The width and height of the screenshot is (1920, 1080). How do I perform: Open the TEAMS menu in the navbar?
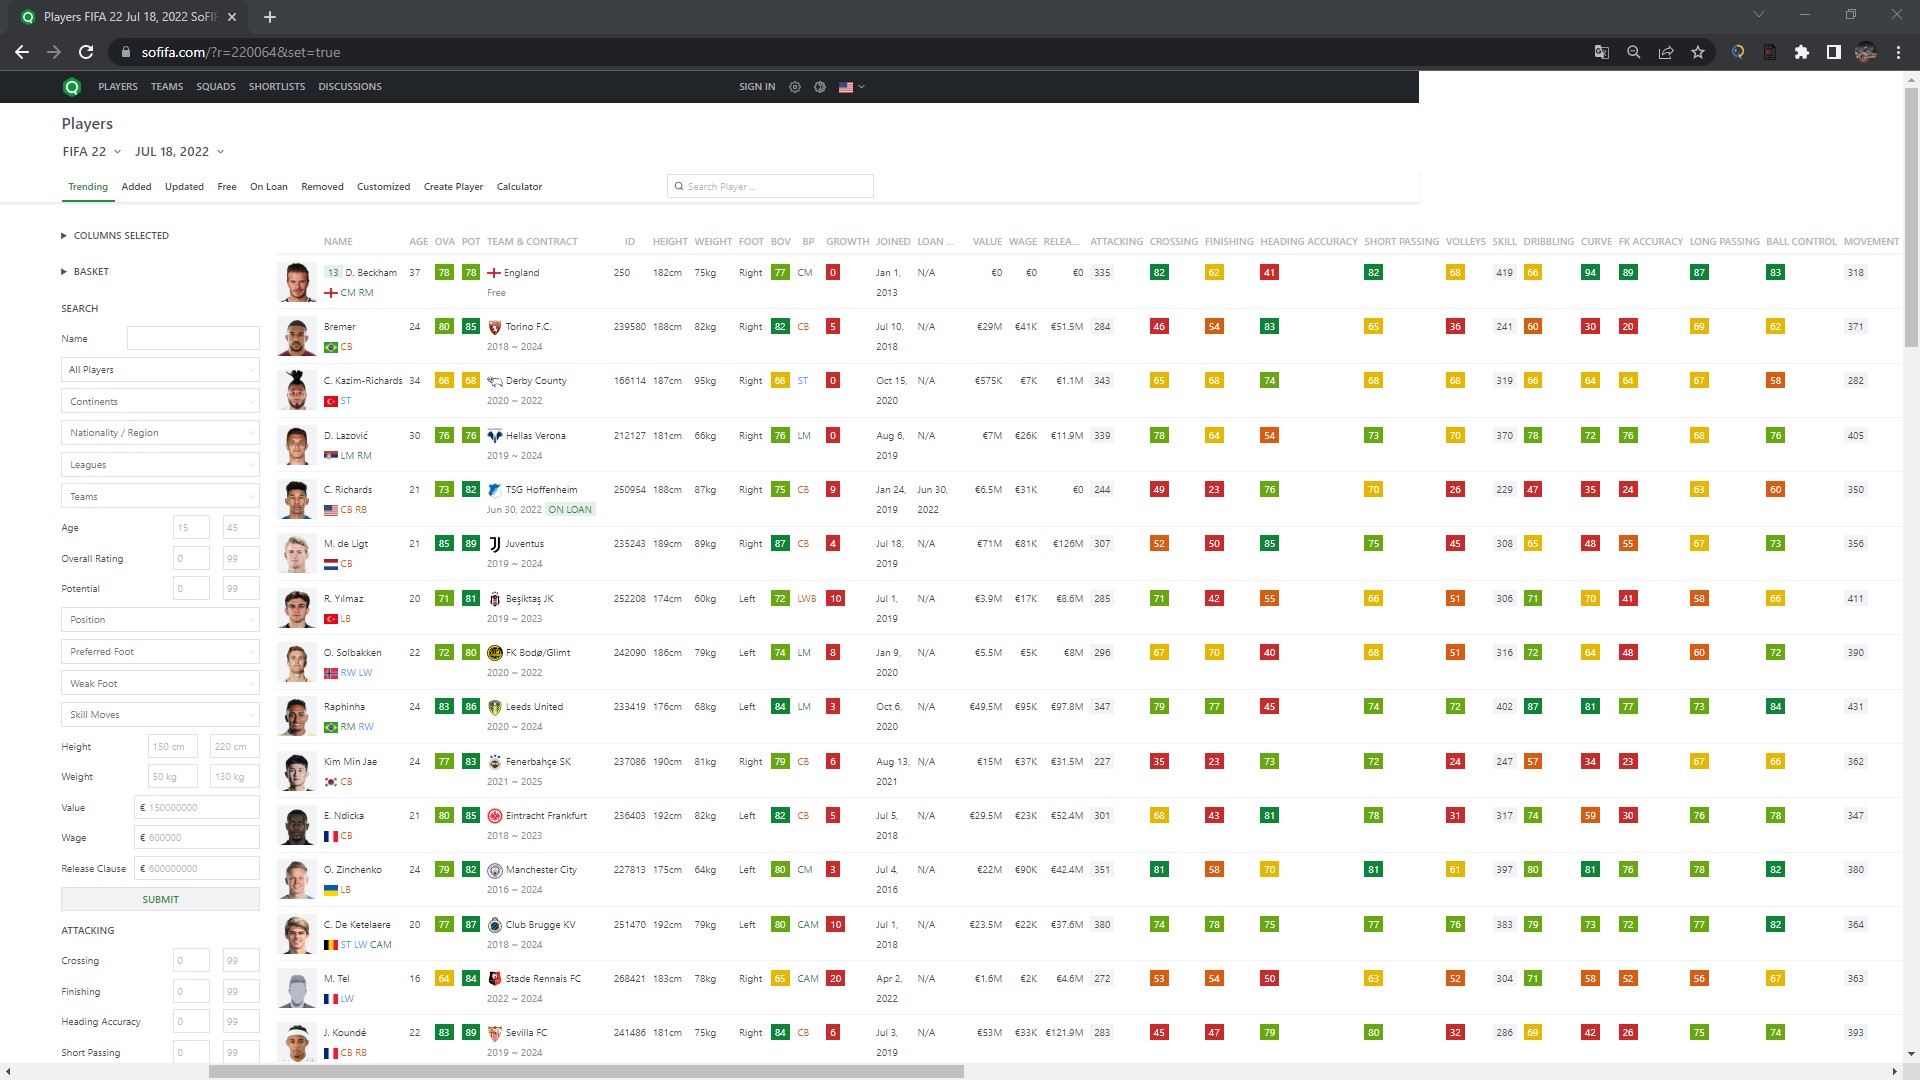167,87
